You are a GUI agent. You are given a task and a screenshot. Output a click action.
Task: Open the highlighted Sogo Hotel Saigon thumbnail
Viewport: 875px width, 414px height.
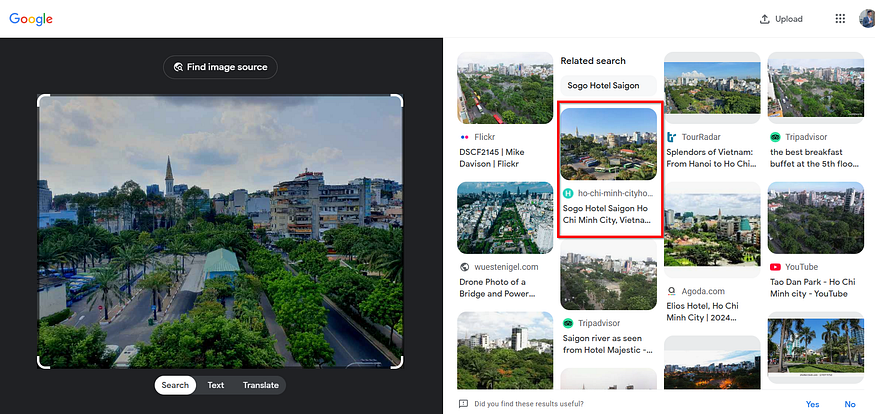click(x=608, y=143)
